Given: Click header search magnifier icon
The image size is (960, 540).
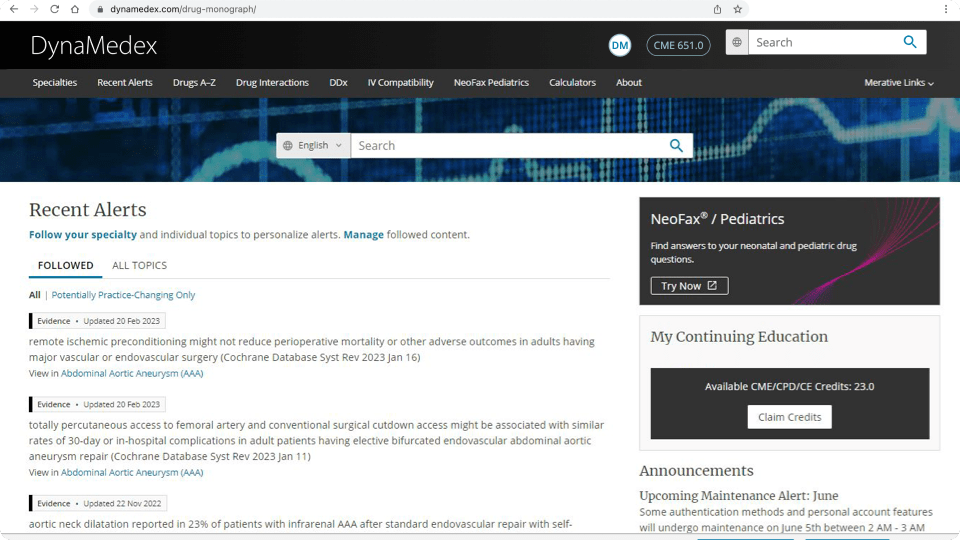Looking at the screenshot, I should (x=910, y=42).
